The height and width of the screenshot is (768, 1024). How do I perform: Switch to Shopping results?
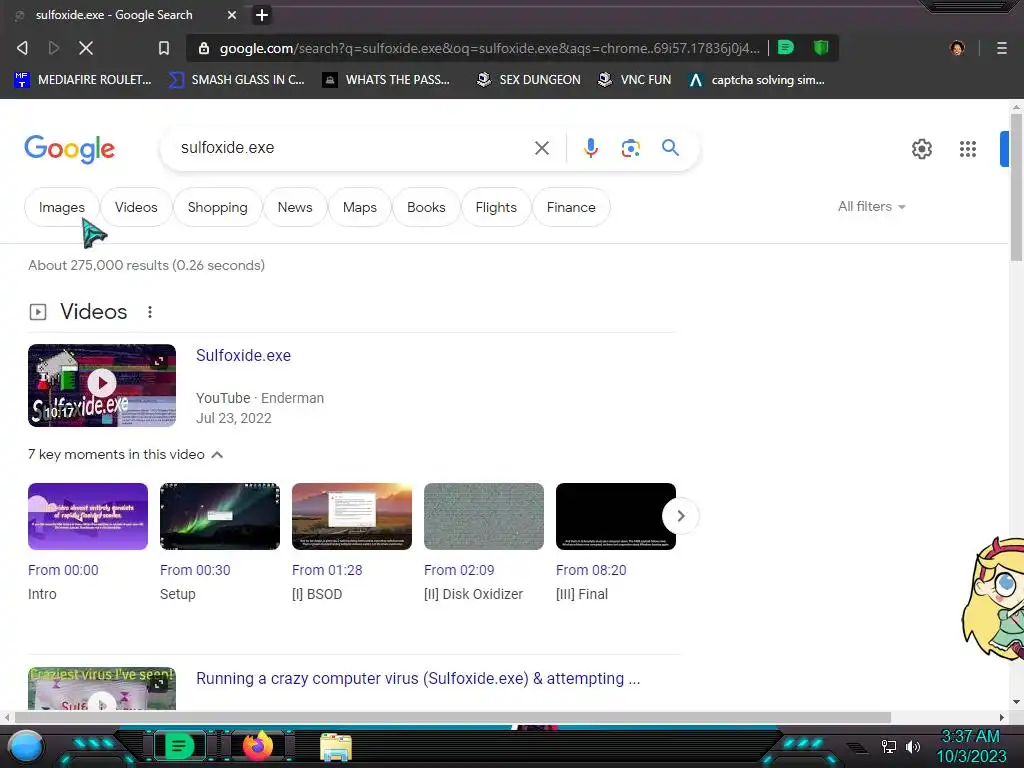[217, 207]
